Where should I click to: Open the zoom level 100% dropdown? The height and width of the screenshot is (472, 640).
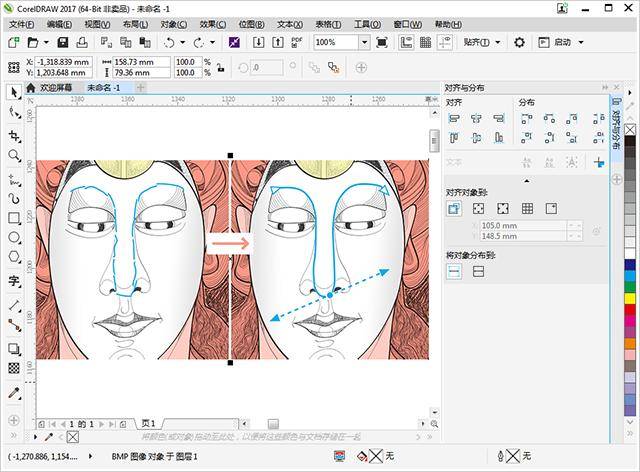tap(364, 42)
